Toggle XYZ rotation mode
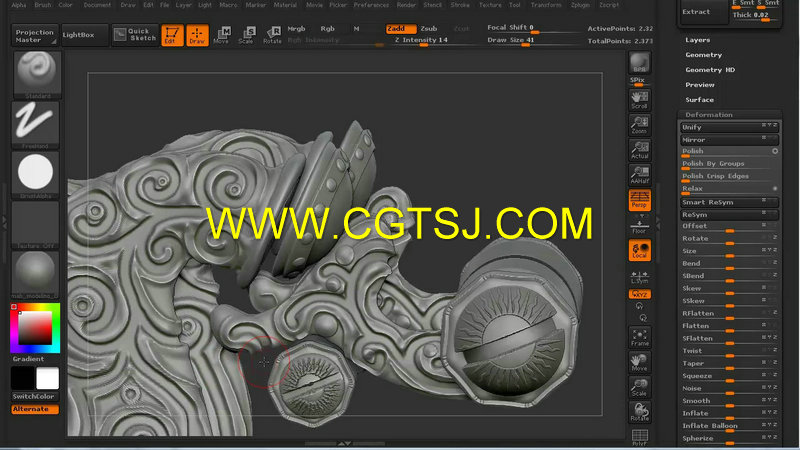This screenshot has width=800, height=450. pyautogui.click(x=639, y=294)
